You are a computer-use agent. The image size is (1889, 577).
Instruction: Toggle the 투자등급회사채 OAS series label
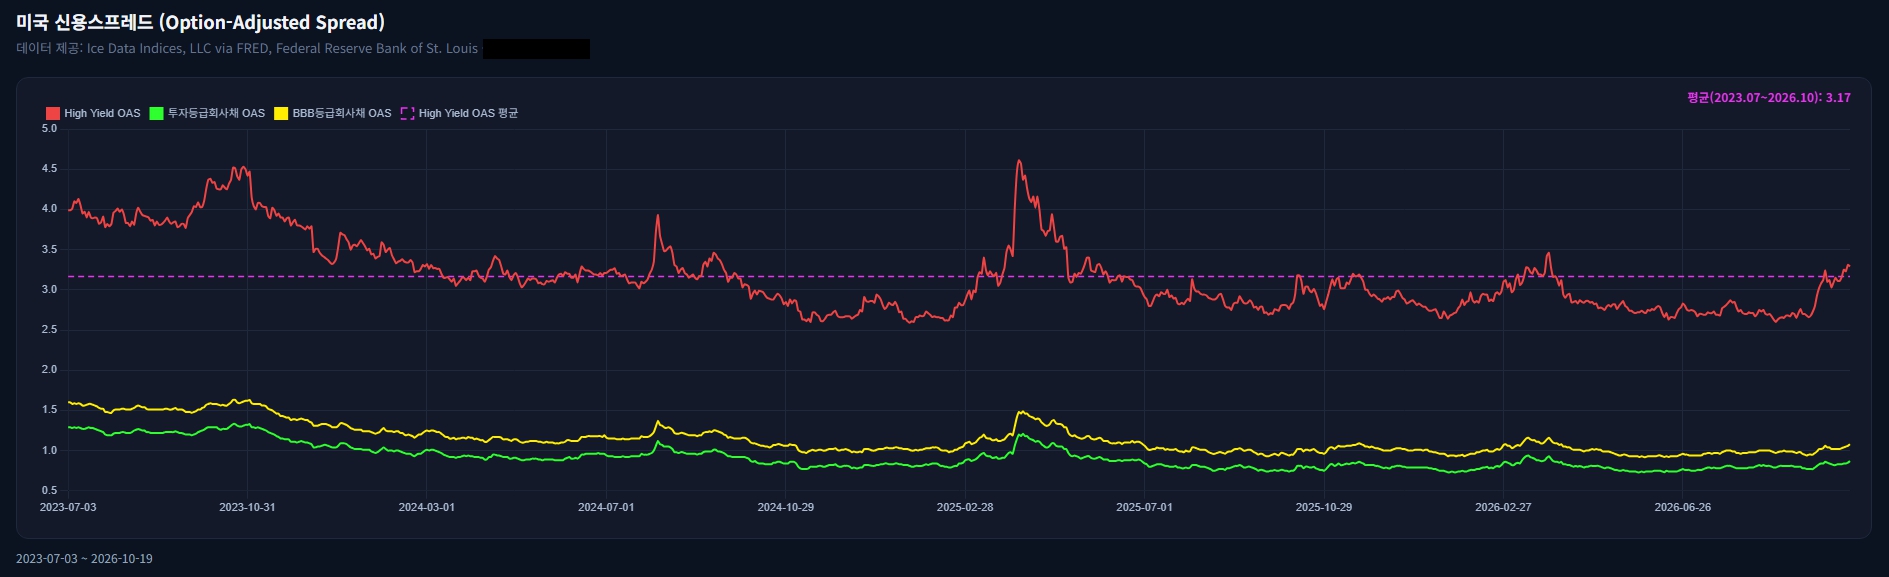[x=216, y=113]
